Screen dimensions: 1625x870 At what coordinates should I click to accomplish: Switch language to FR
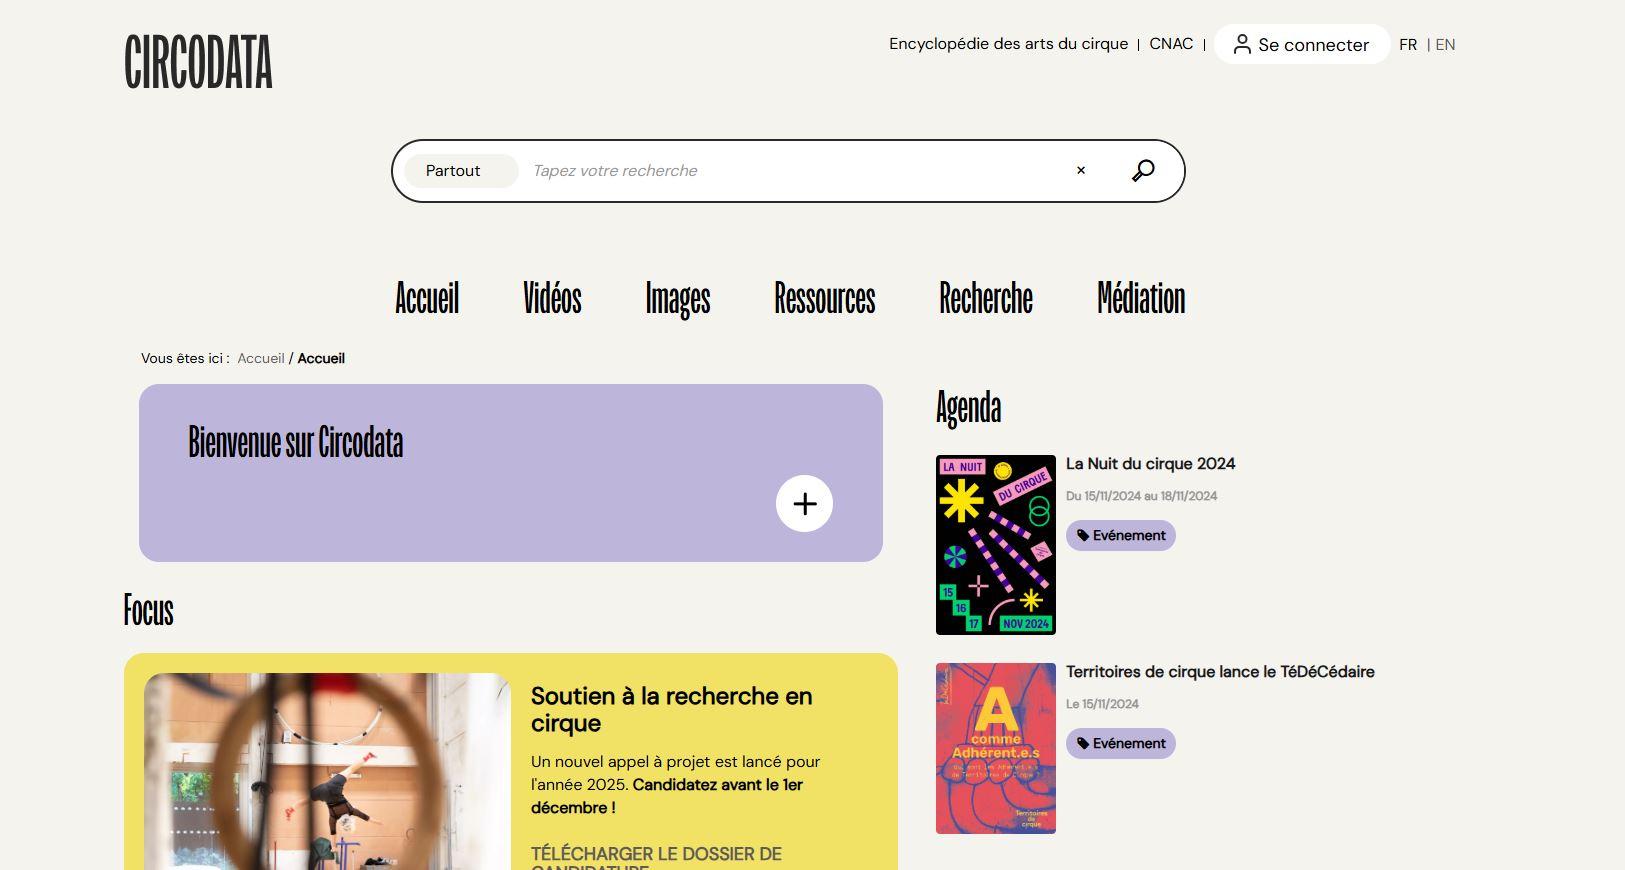click(1408, 45)
